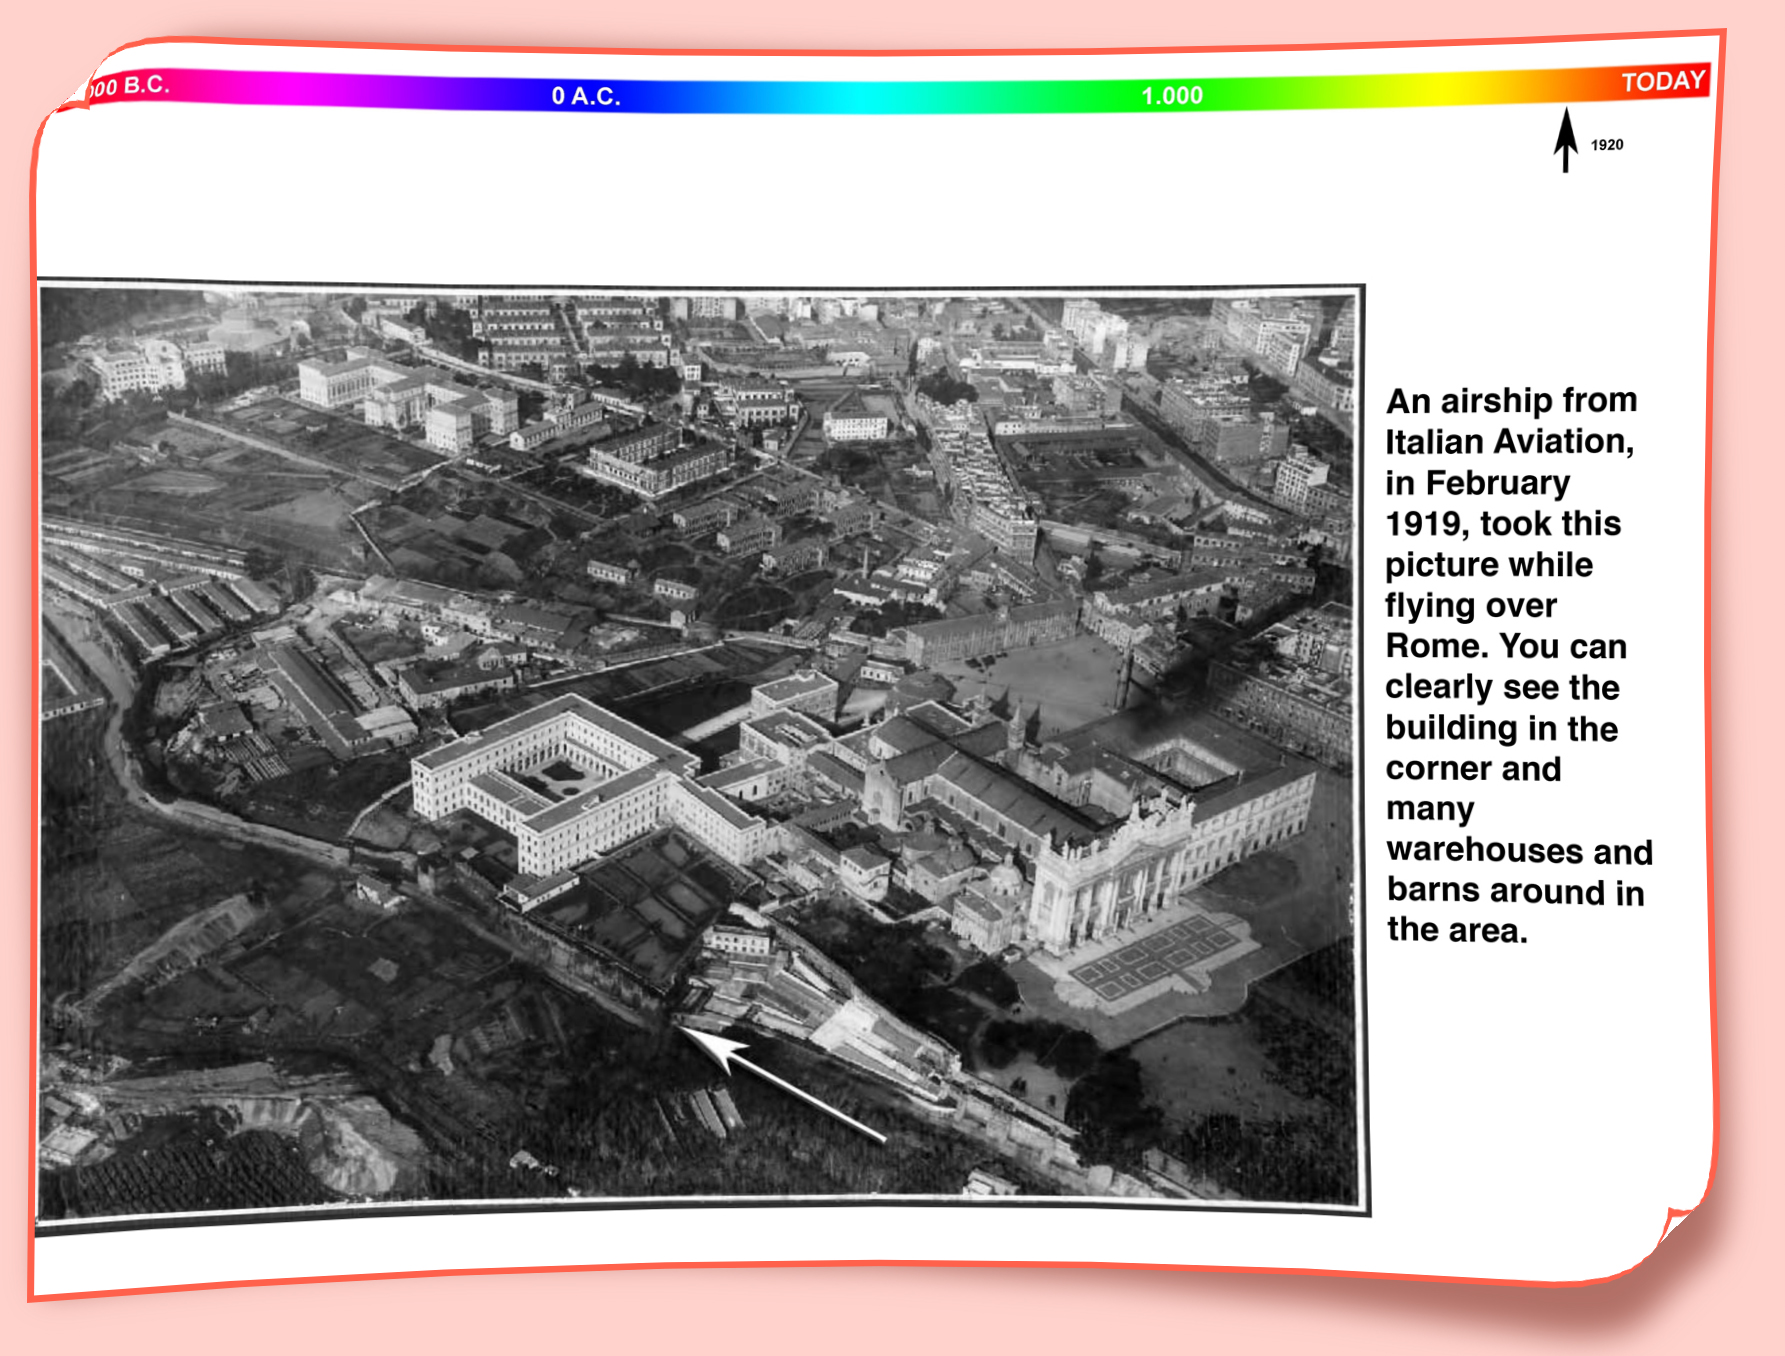This screenshot has width=1785, height=1356.
Task: Click the black arrow marker under the timeline
Action: [x=1565, y=140]
